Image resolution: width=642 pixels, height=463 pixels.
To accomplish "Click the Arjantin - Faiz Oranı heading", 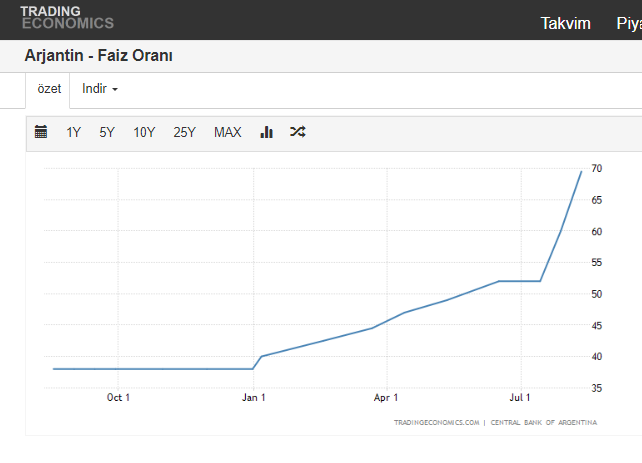I will click(98, 56).
